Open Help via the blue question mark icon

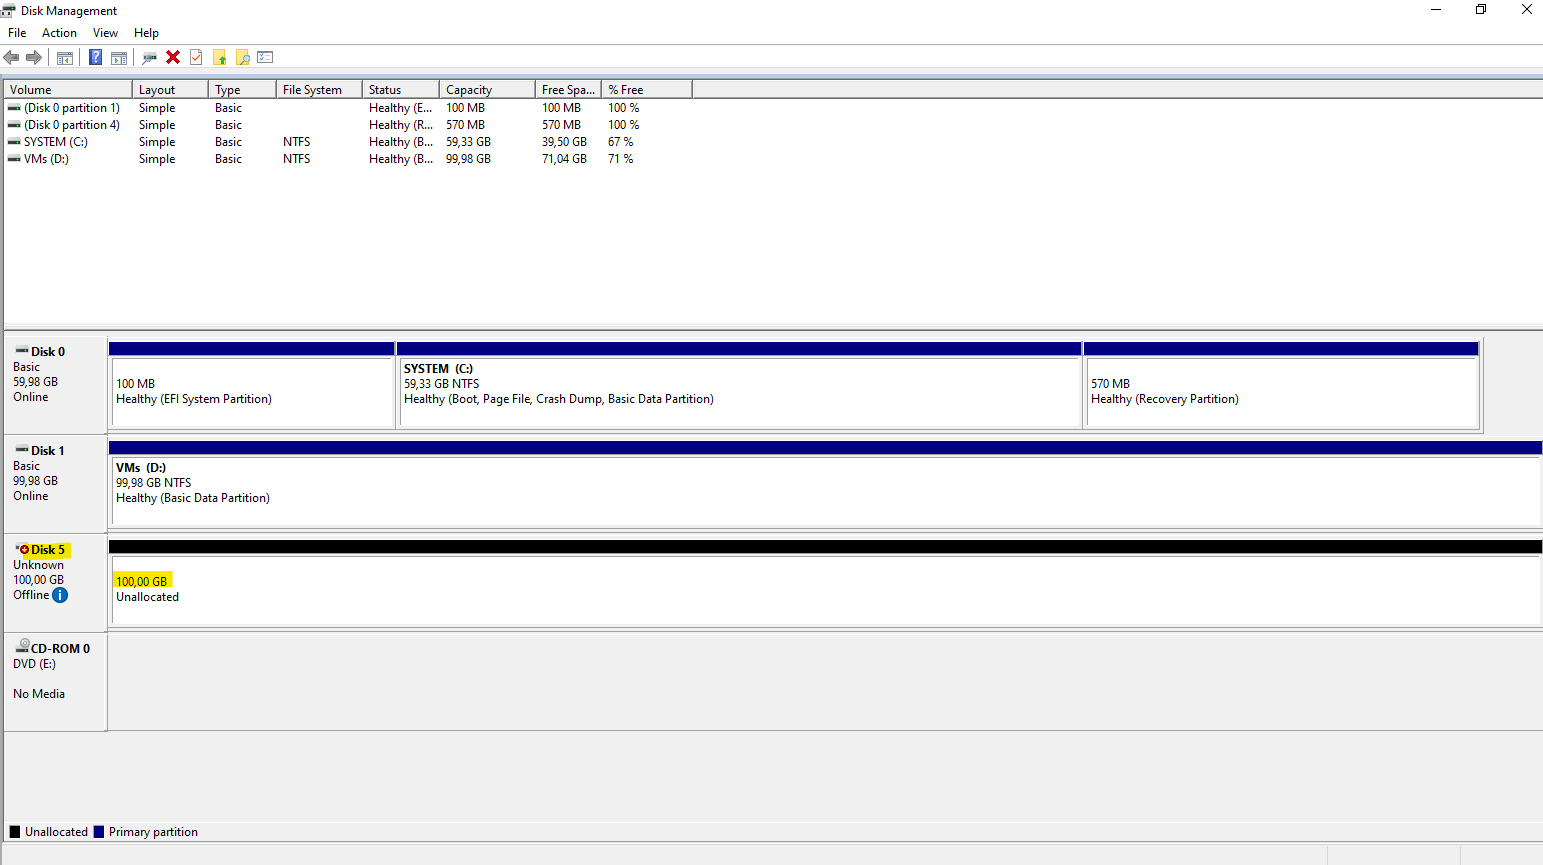(95, 57)
